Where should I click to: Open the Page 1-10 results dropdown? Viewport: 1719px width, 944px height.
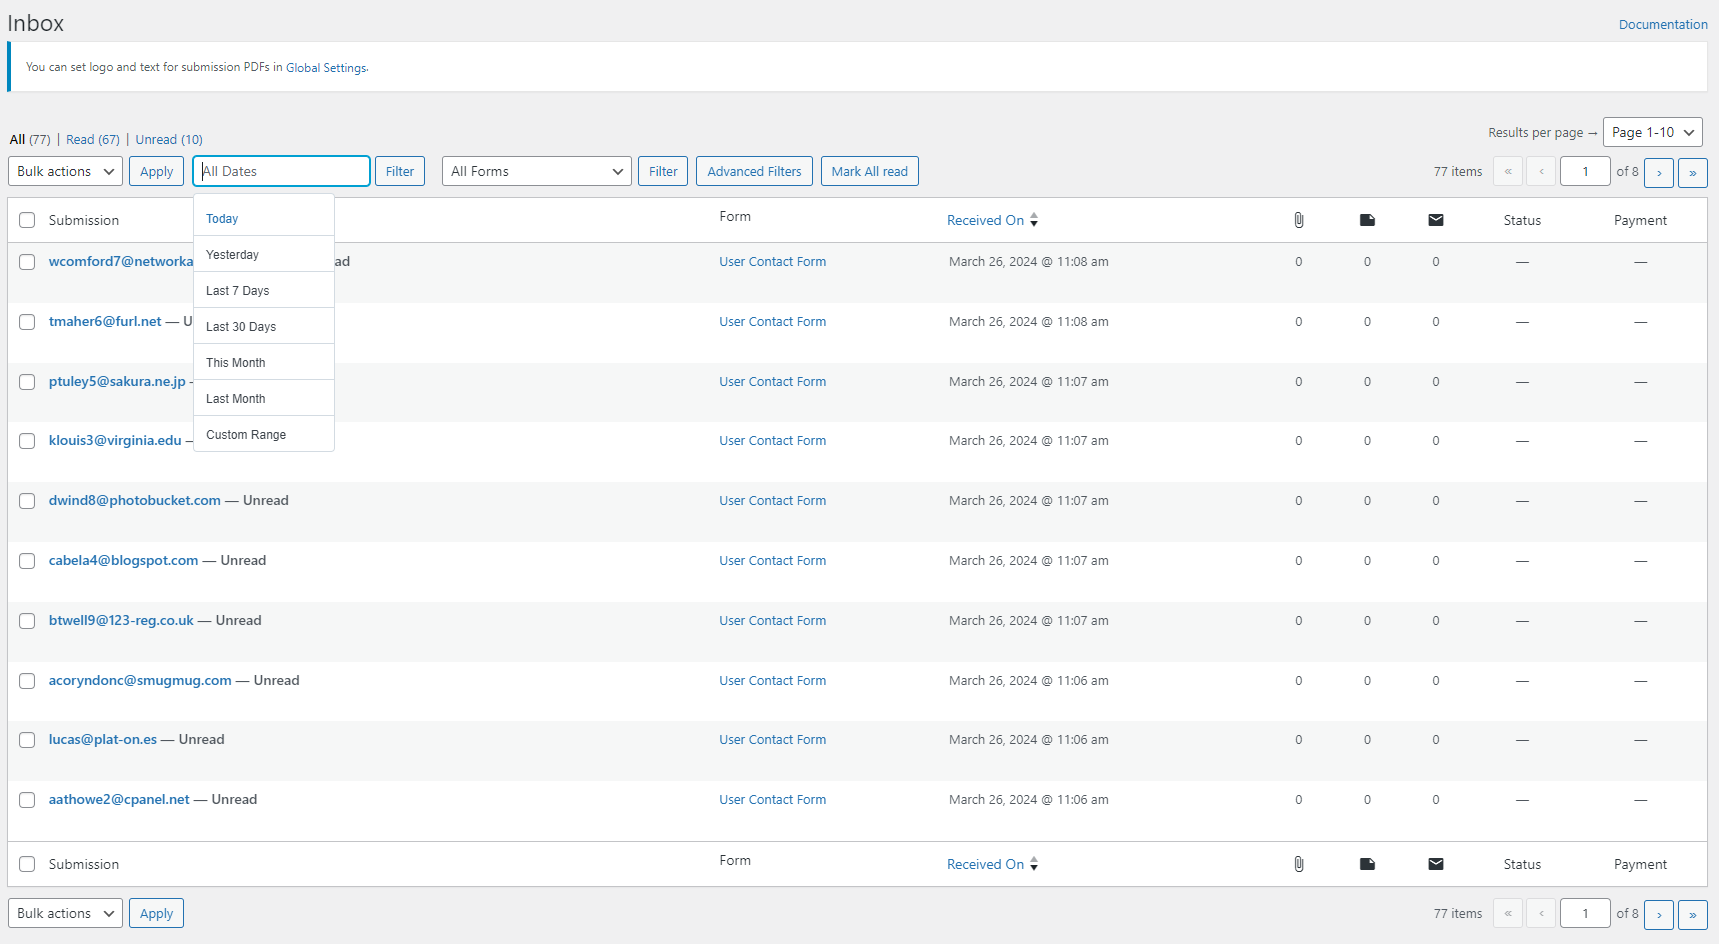coord(1653,132)
